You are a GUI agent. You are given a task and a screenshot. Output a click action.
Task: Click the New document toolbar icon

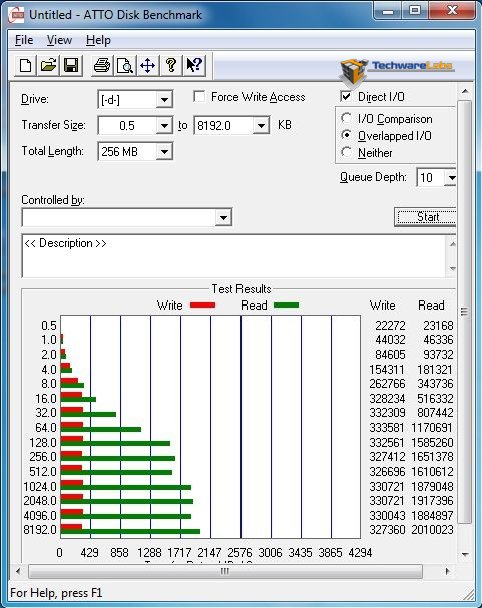tap(26, 65)
